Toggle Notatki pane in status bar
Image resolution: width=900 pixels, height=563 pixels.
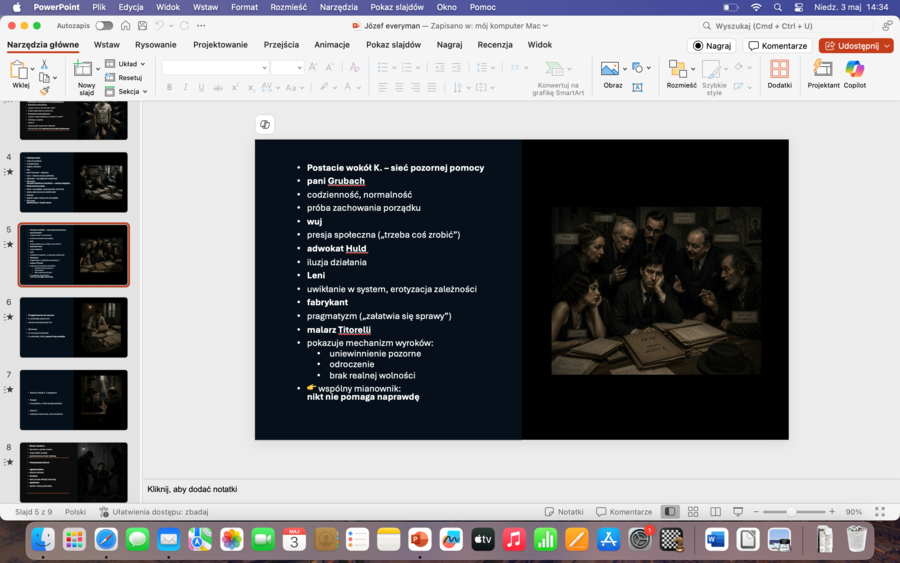point(564,511)
